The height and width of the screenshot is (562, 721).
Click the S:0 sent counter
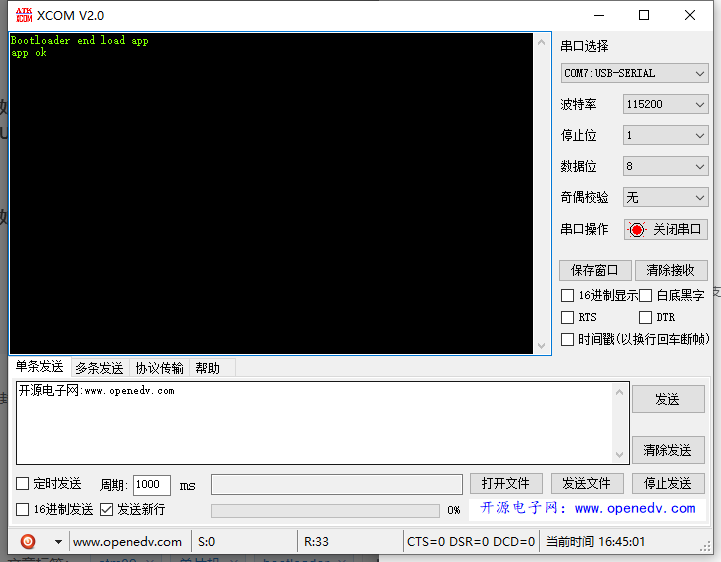coord(206,542)
